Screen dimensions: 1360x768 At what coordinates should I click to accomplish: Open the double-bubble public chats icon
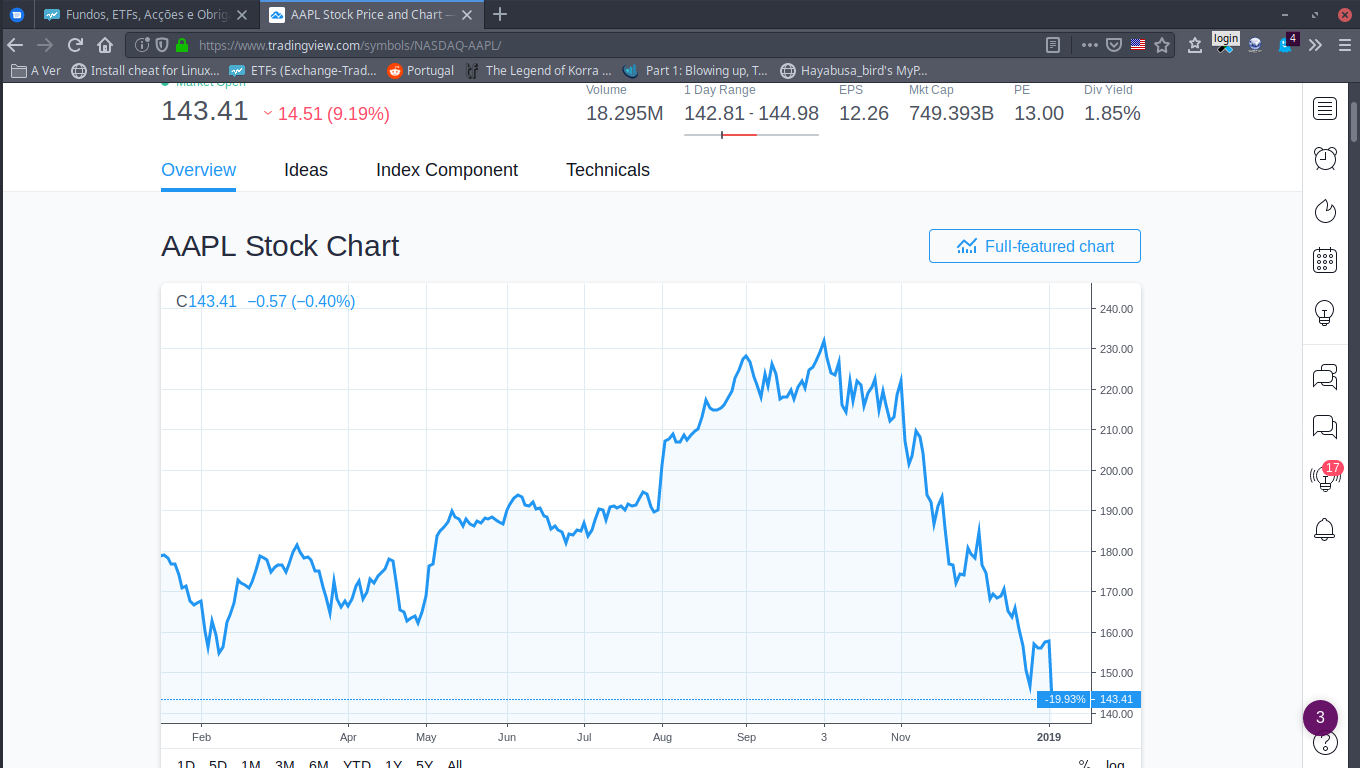[x=1325, y=376]
